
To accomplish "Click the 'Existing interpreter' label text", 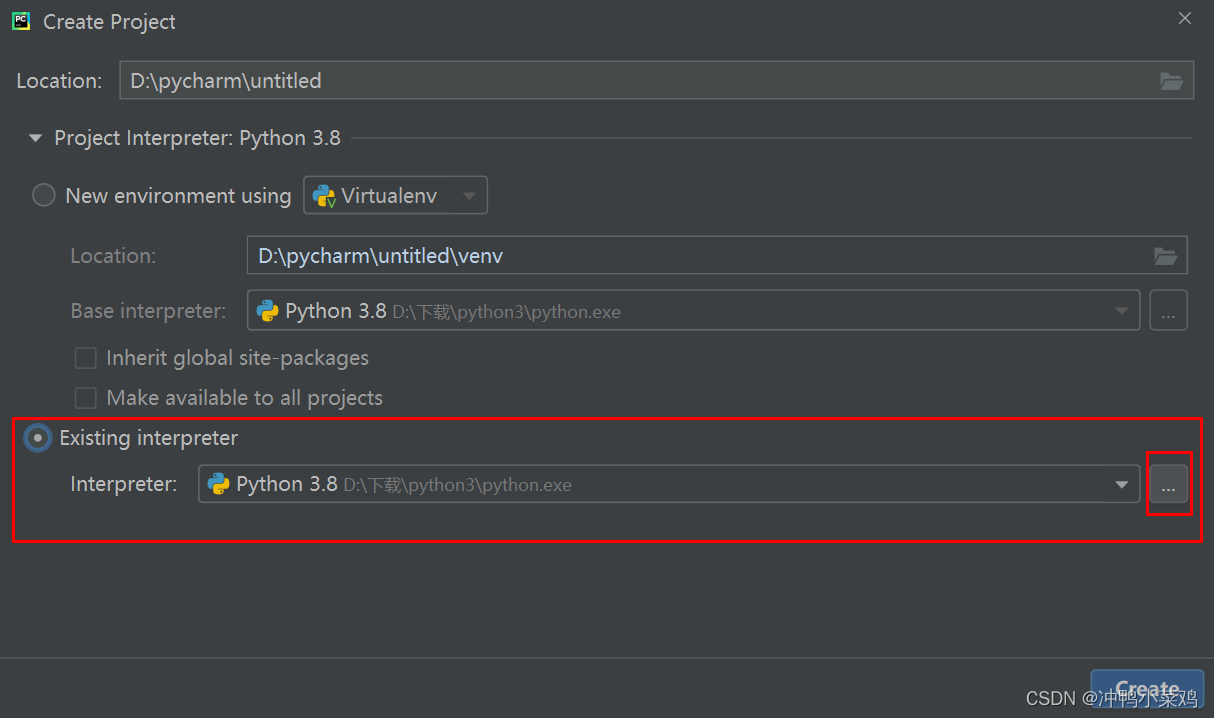I will coord(149,438).
